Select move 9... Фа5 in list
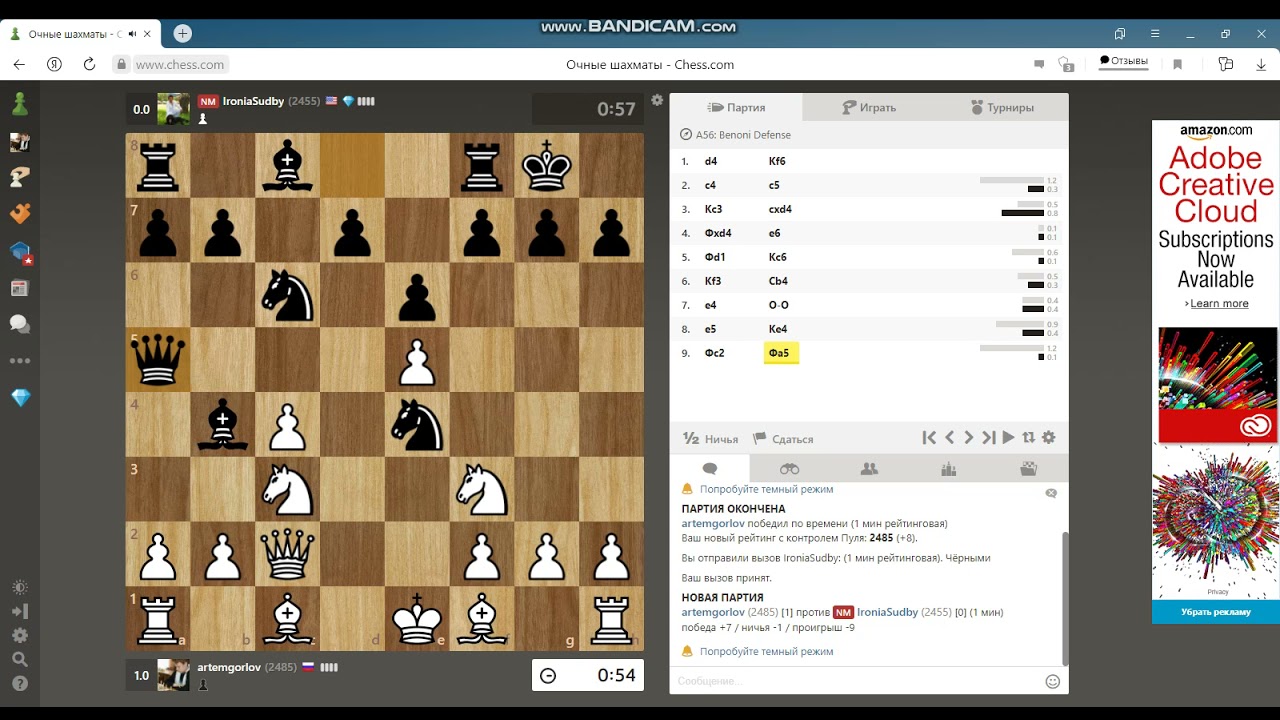Image resolution: width=1280 pixels, height=720 pixels. pyautogui.click(x=781, y=353)
